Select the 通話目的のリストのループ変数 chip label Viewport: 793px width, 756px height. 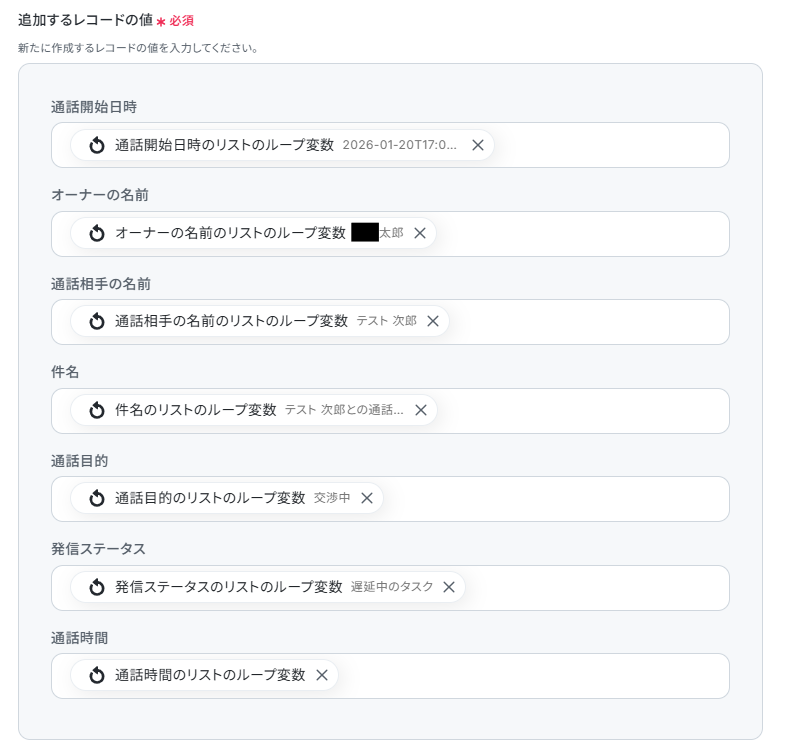(210, 498)
